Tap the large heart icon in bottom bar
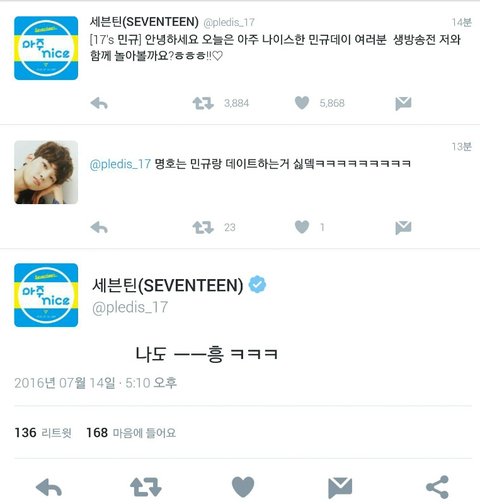Screen dimensions: 480x504 (243, 487)
